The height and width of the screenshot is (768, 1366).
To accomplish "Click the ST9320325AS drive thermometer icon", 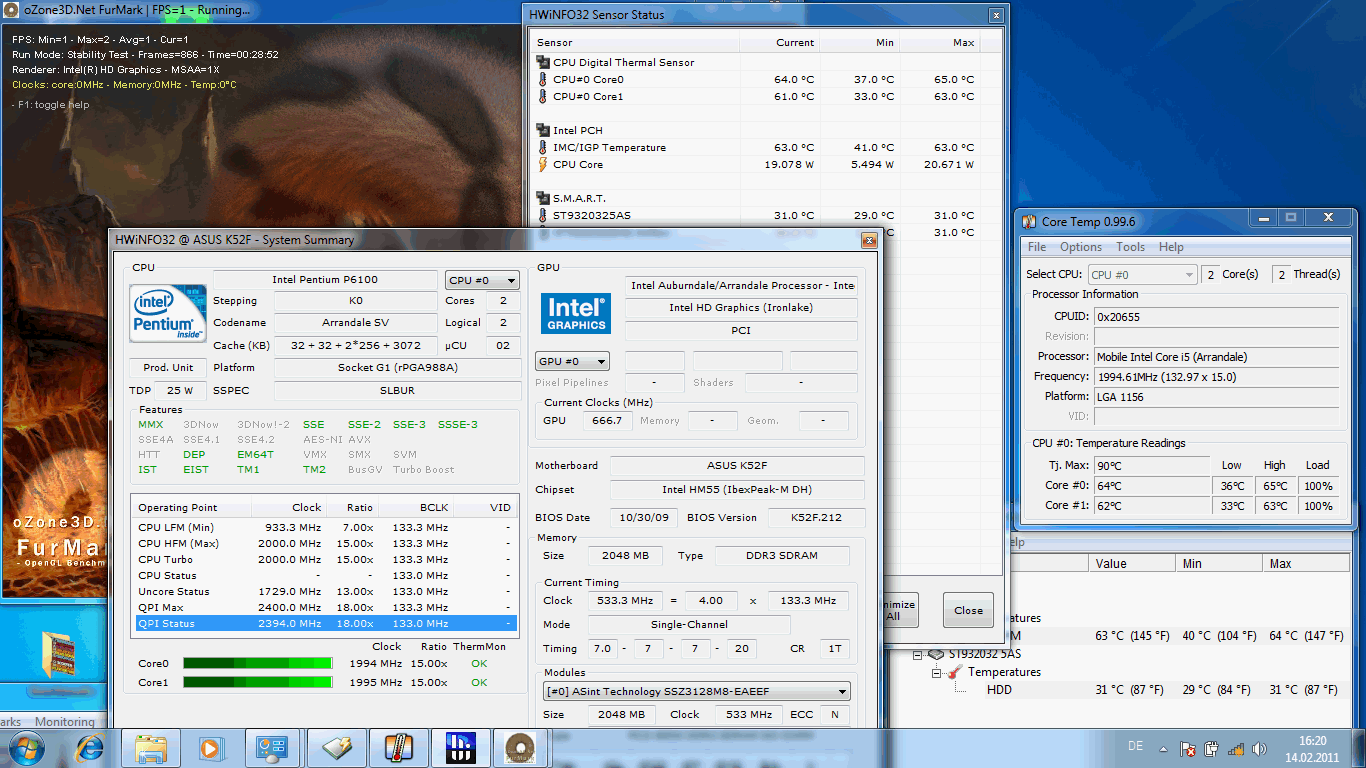I will (x=543, y=215).
